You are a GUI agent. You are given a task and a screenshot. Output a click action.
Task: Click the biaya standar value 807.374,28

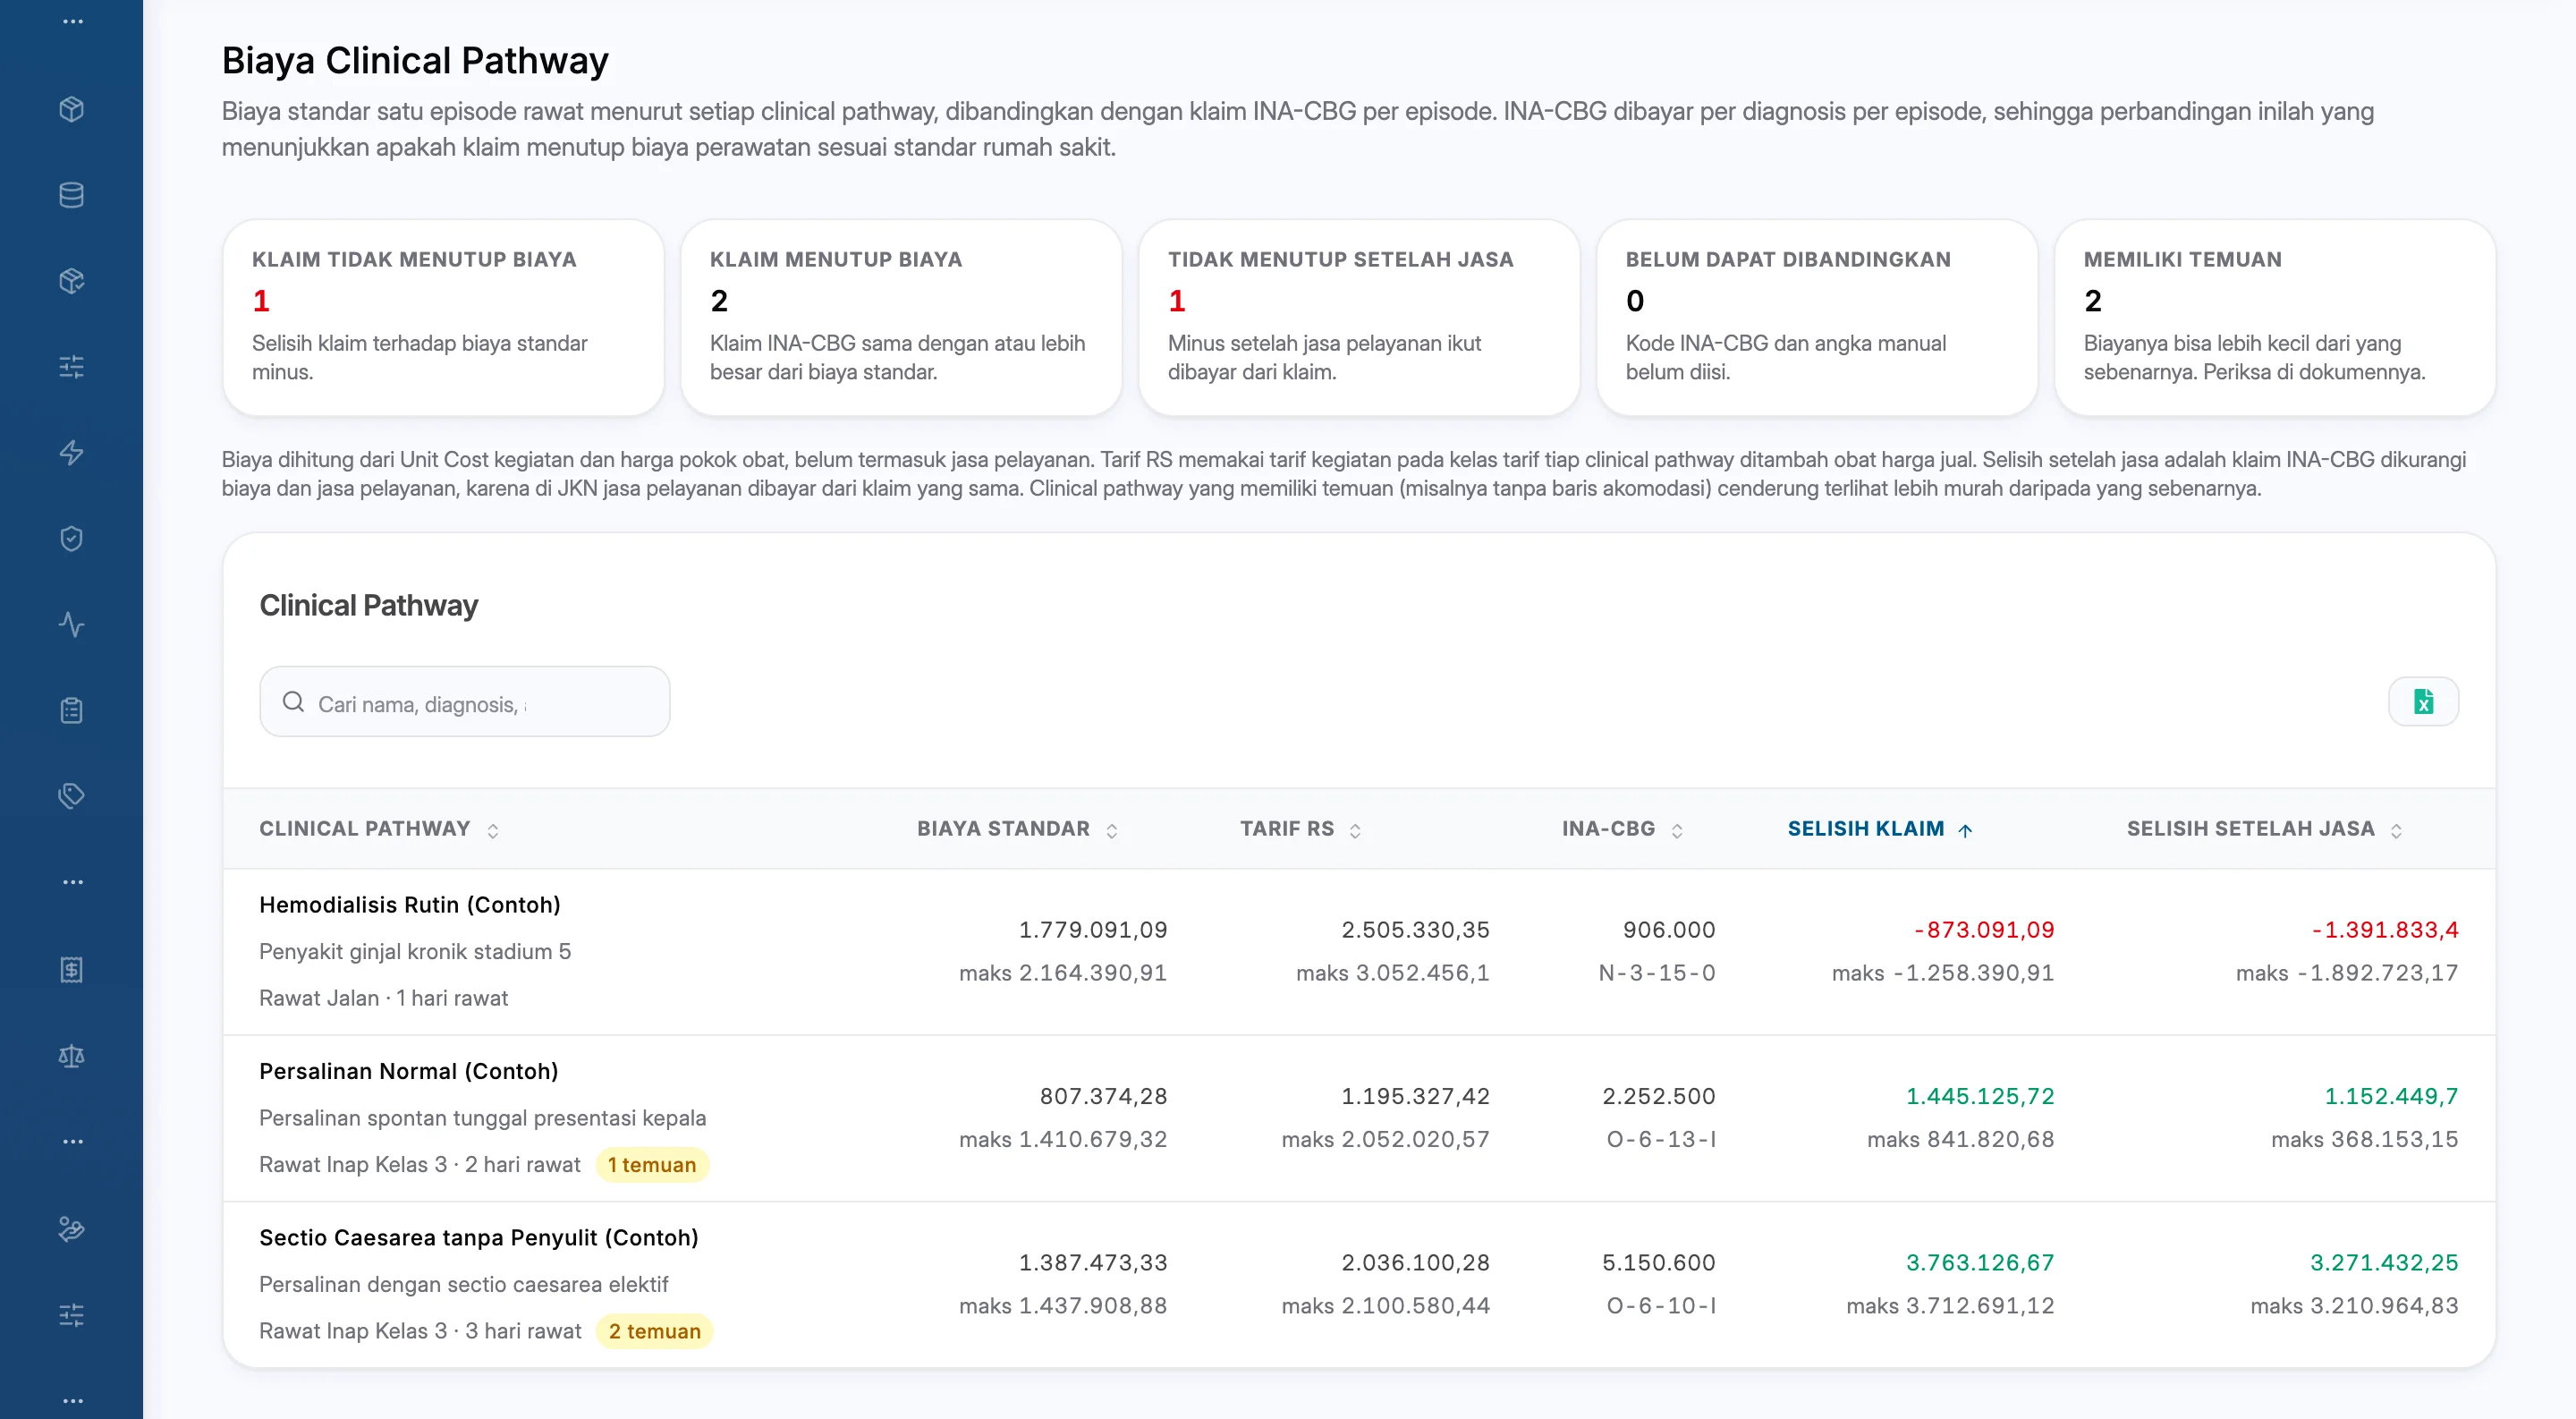point(1103,1097)
